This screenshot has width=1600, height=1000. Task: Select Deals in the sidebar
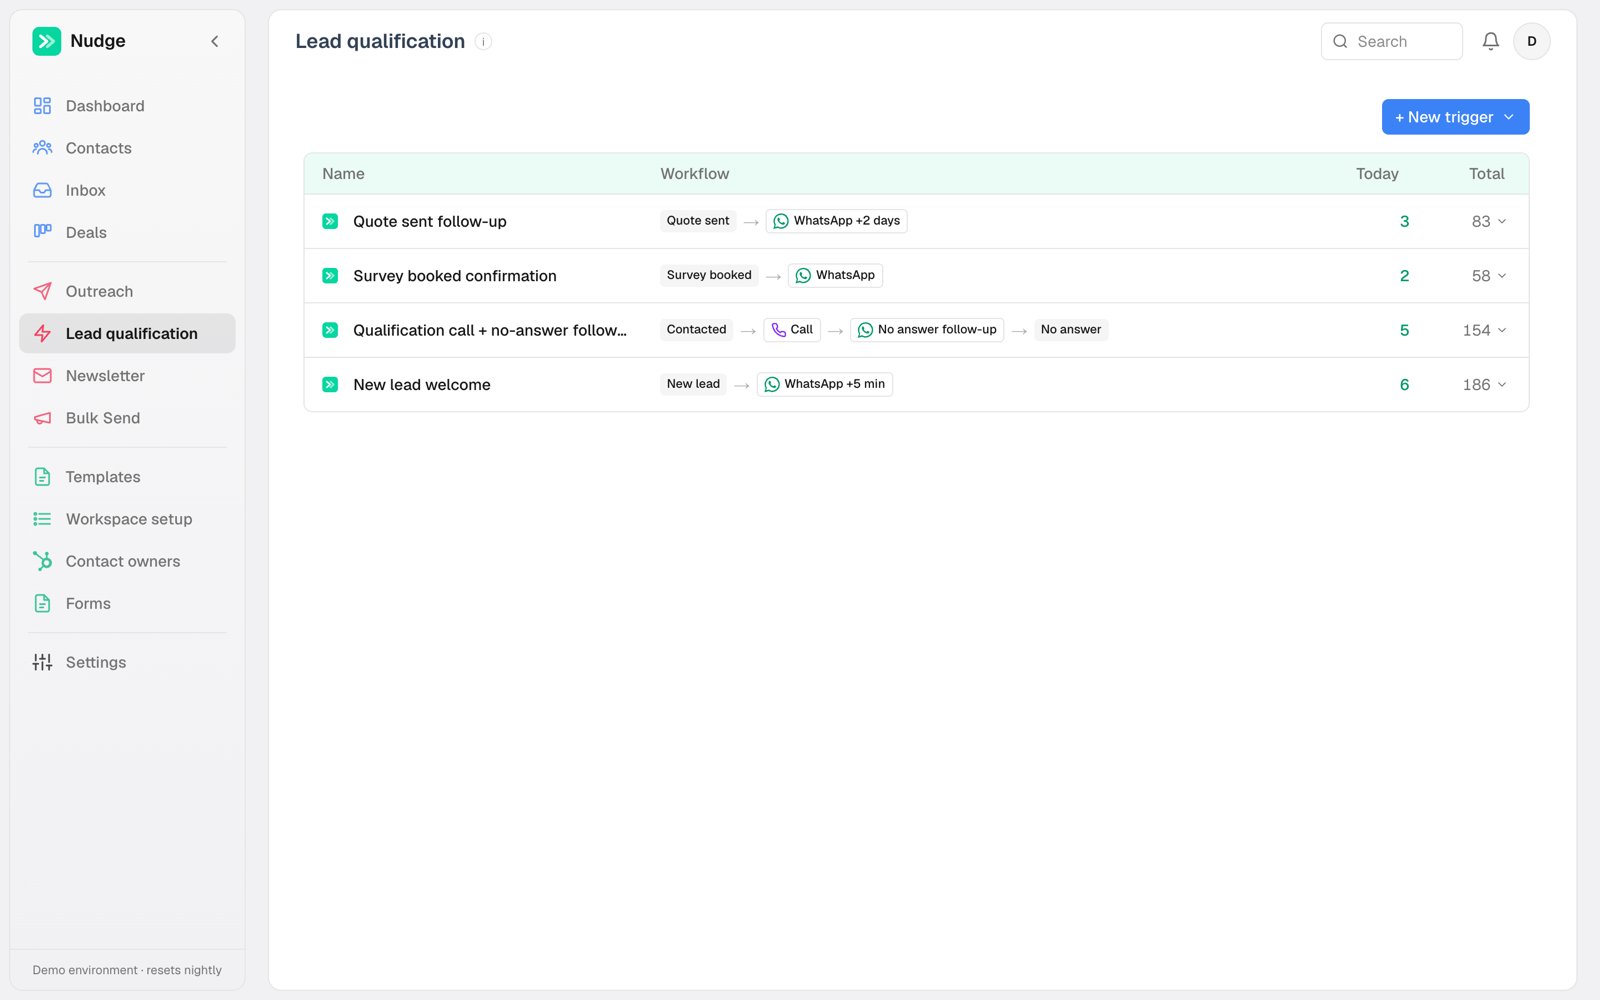127,232
